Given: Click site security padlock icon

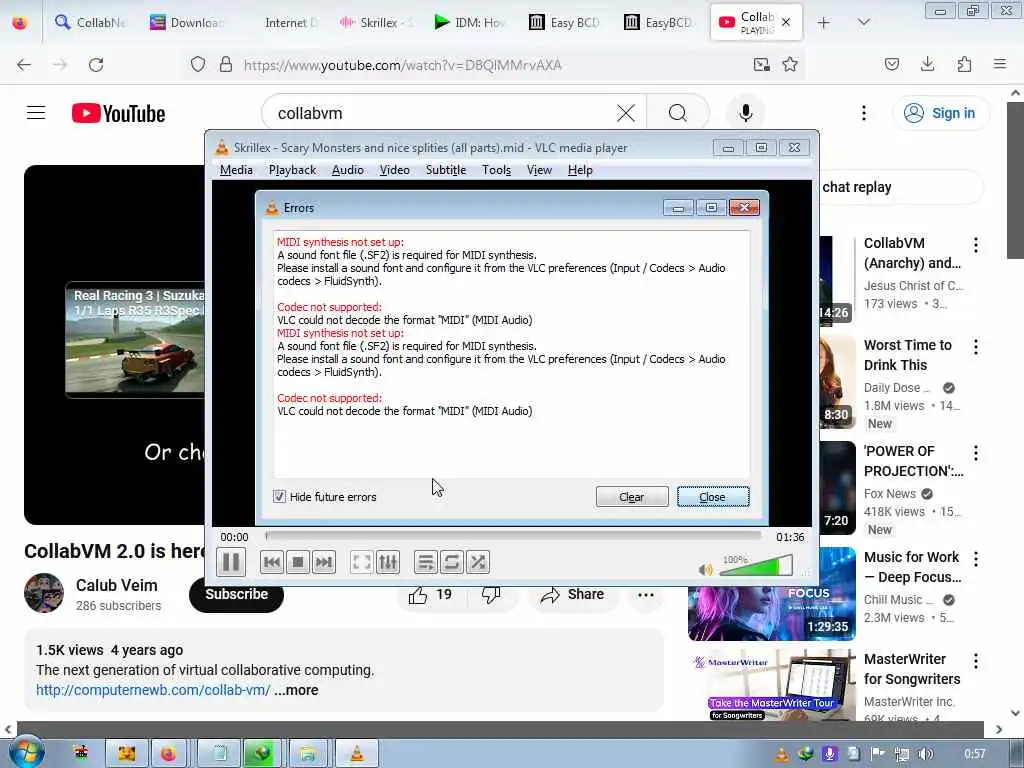Looking at the screenshot, I should [x=225, y=64].
